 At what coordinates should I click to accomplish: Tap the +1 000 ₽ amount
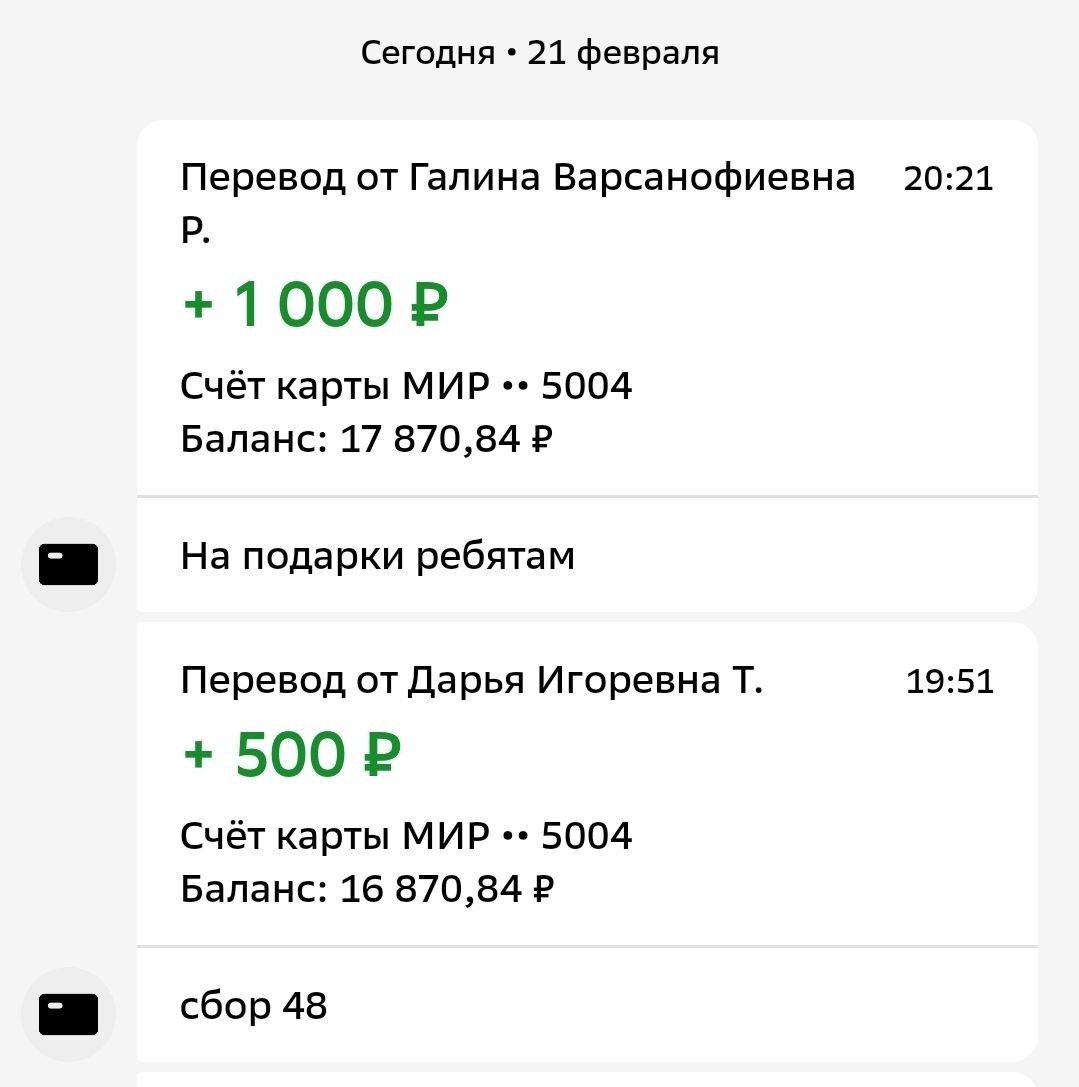pos(315,305)
